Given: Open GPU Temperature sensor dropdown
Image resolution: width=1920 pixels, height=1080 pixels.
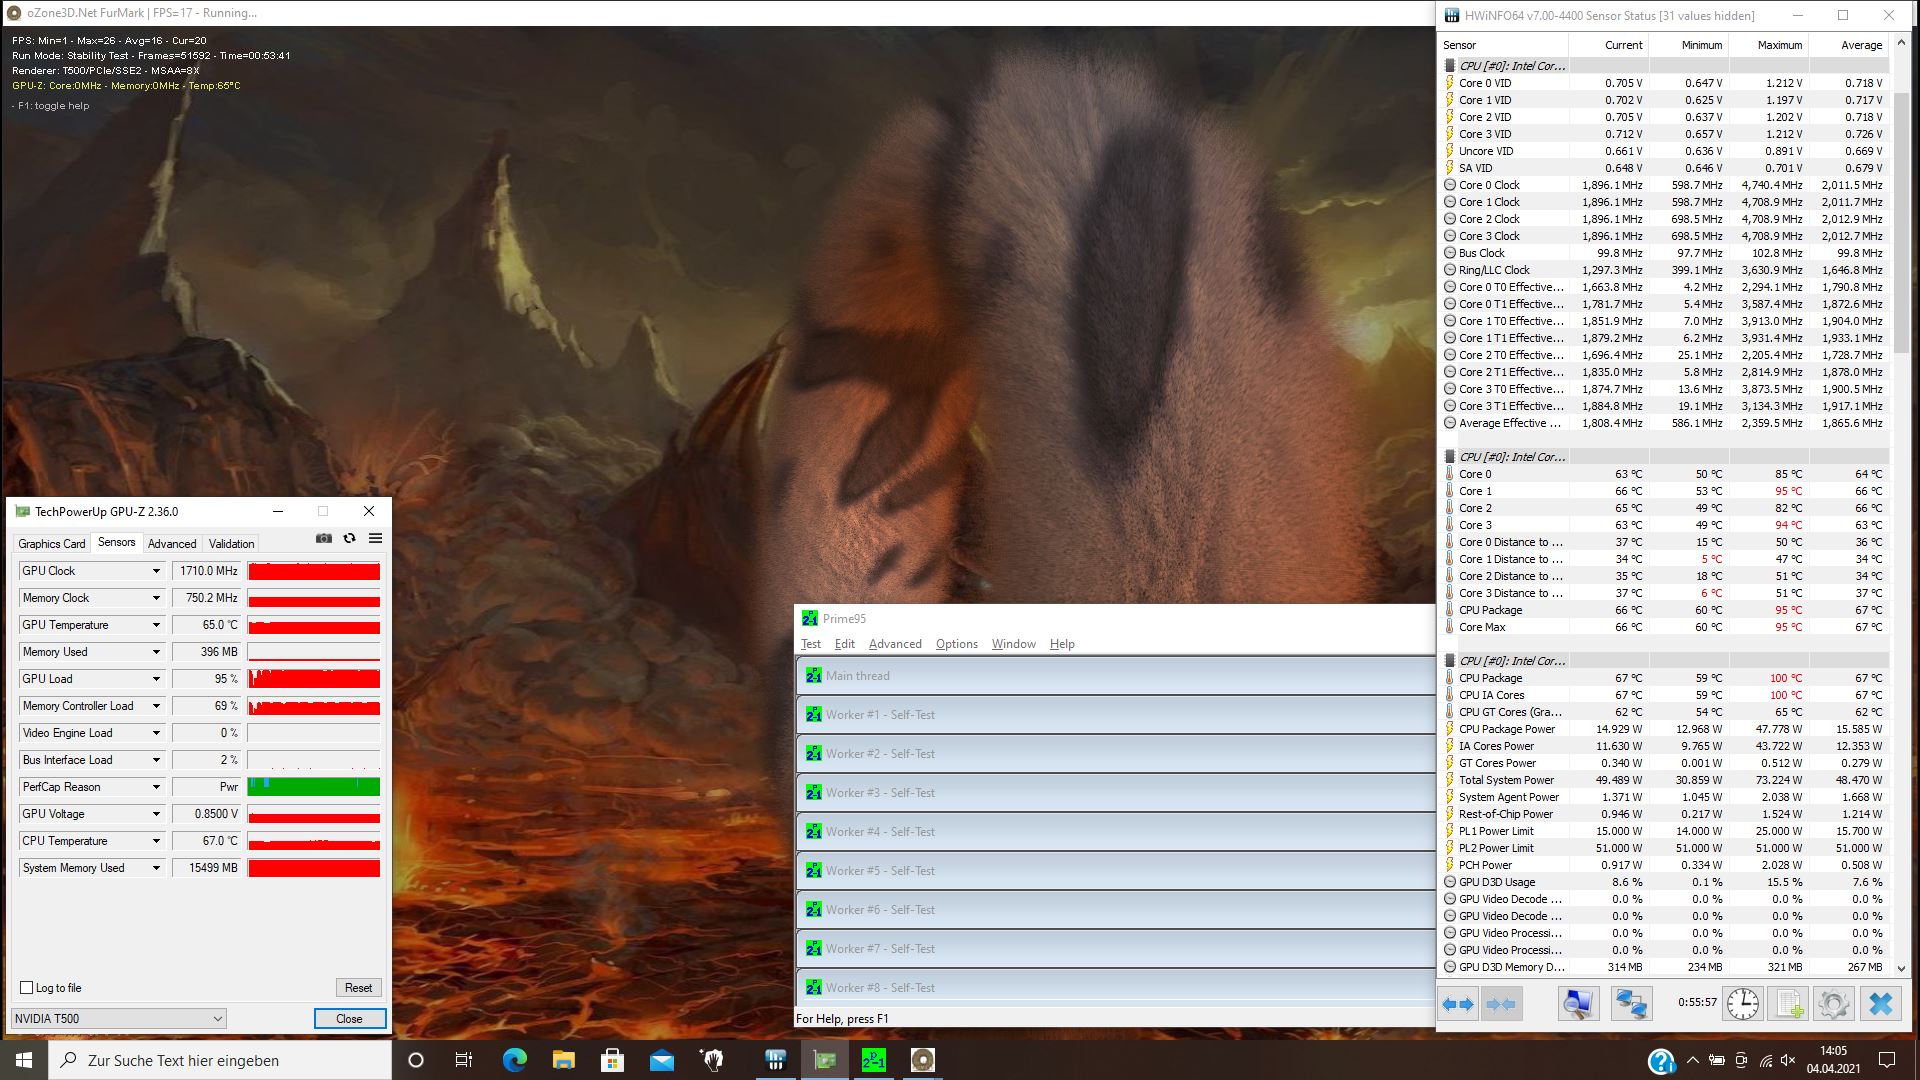Looking at the screenshot, I should tap(156, 625).
